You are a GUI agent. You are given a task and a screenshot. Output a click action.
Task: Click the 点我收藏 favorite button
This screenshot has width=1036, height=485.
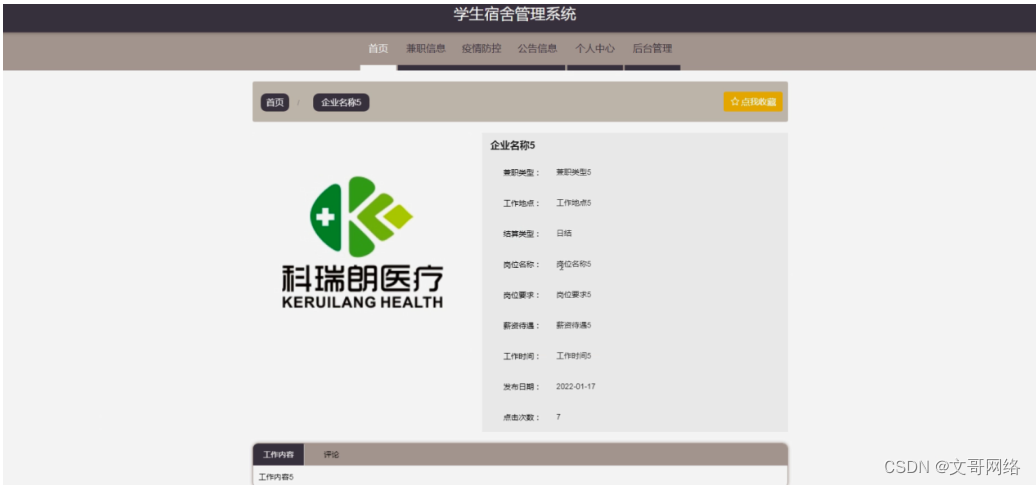tap(753, 102)
